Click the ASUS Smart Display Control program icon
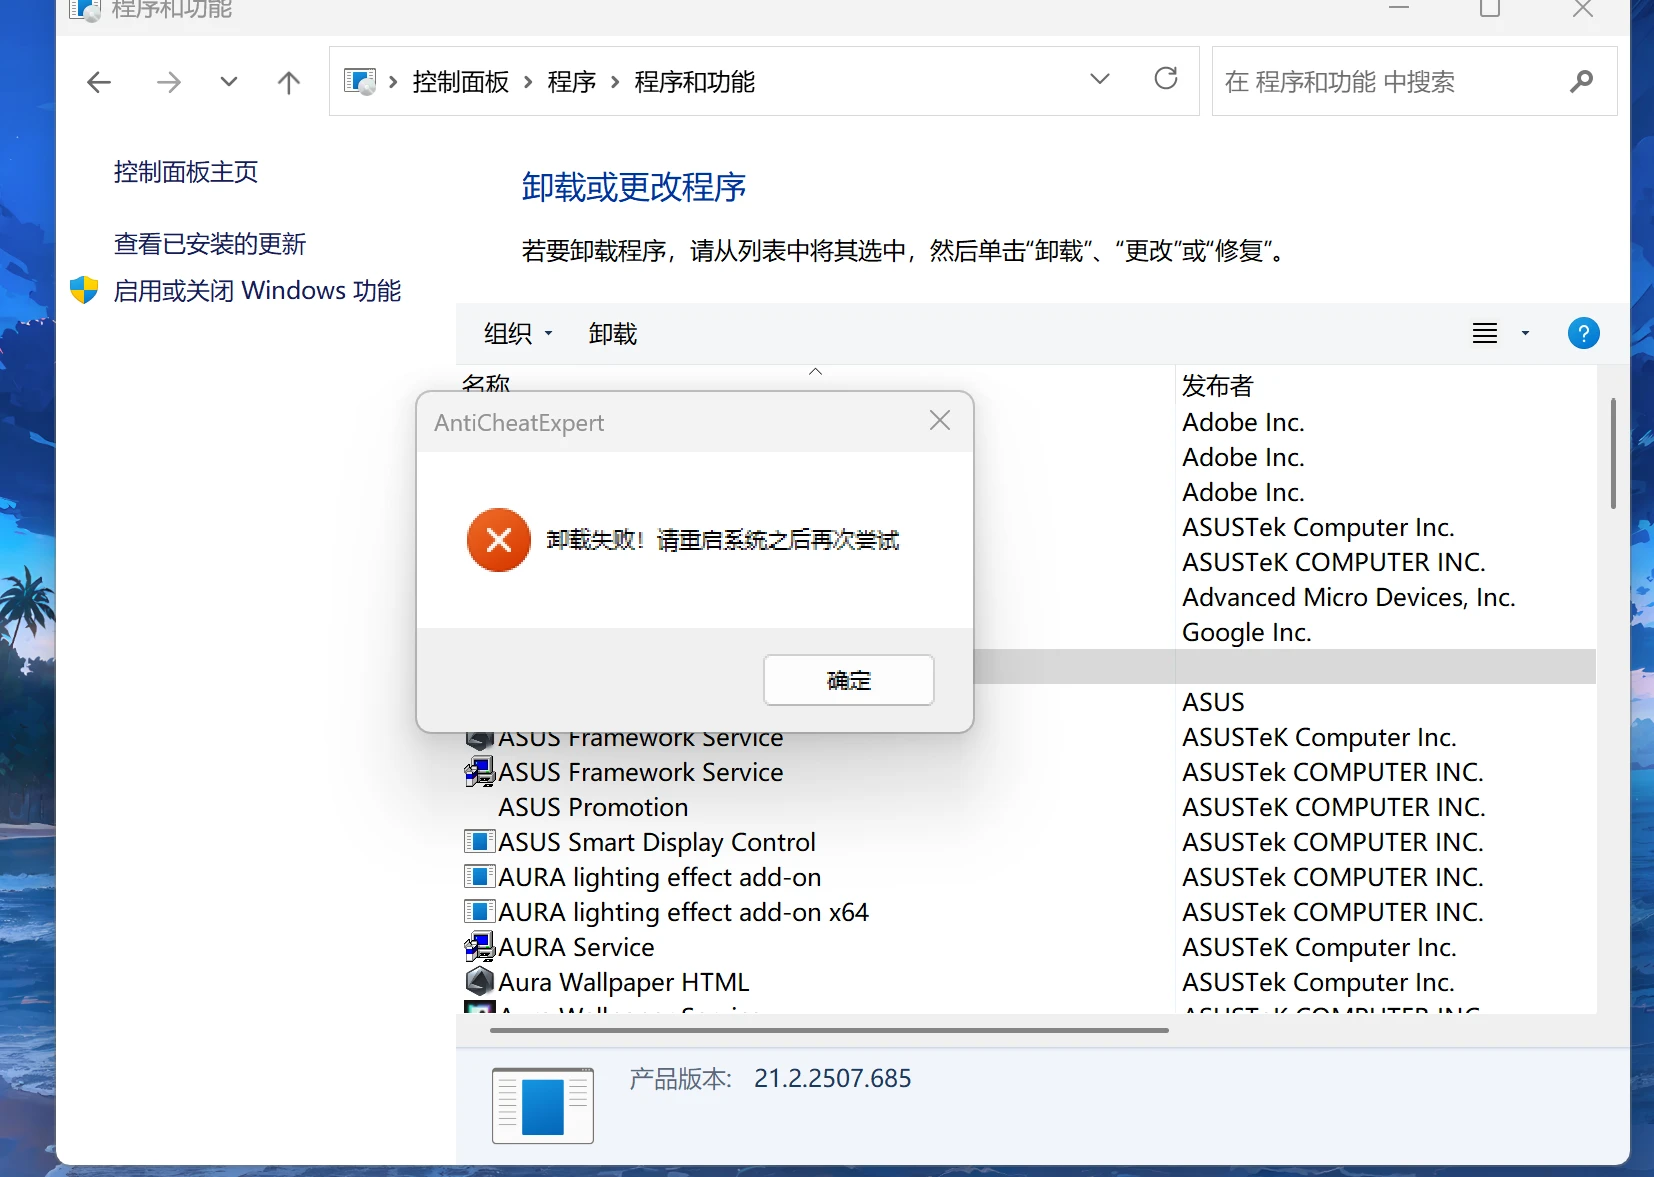Screen dimensions: 1654x1177 [x=481, y=842]
